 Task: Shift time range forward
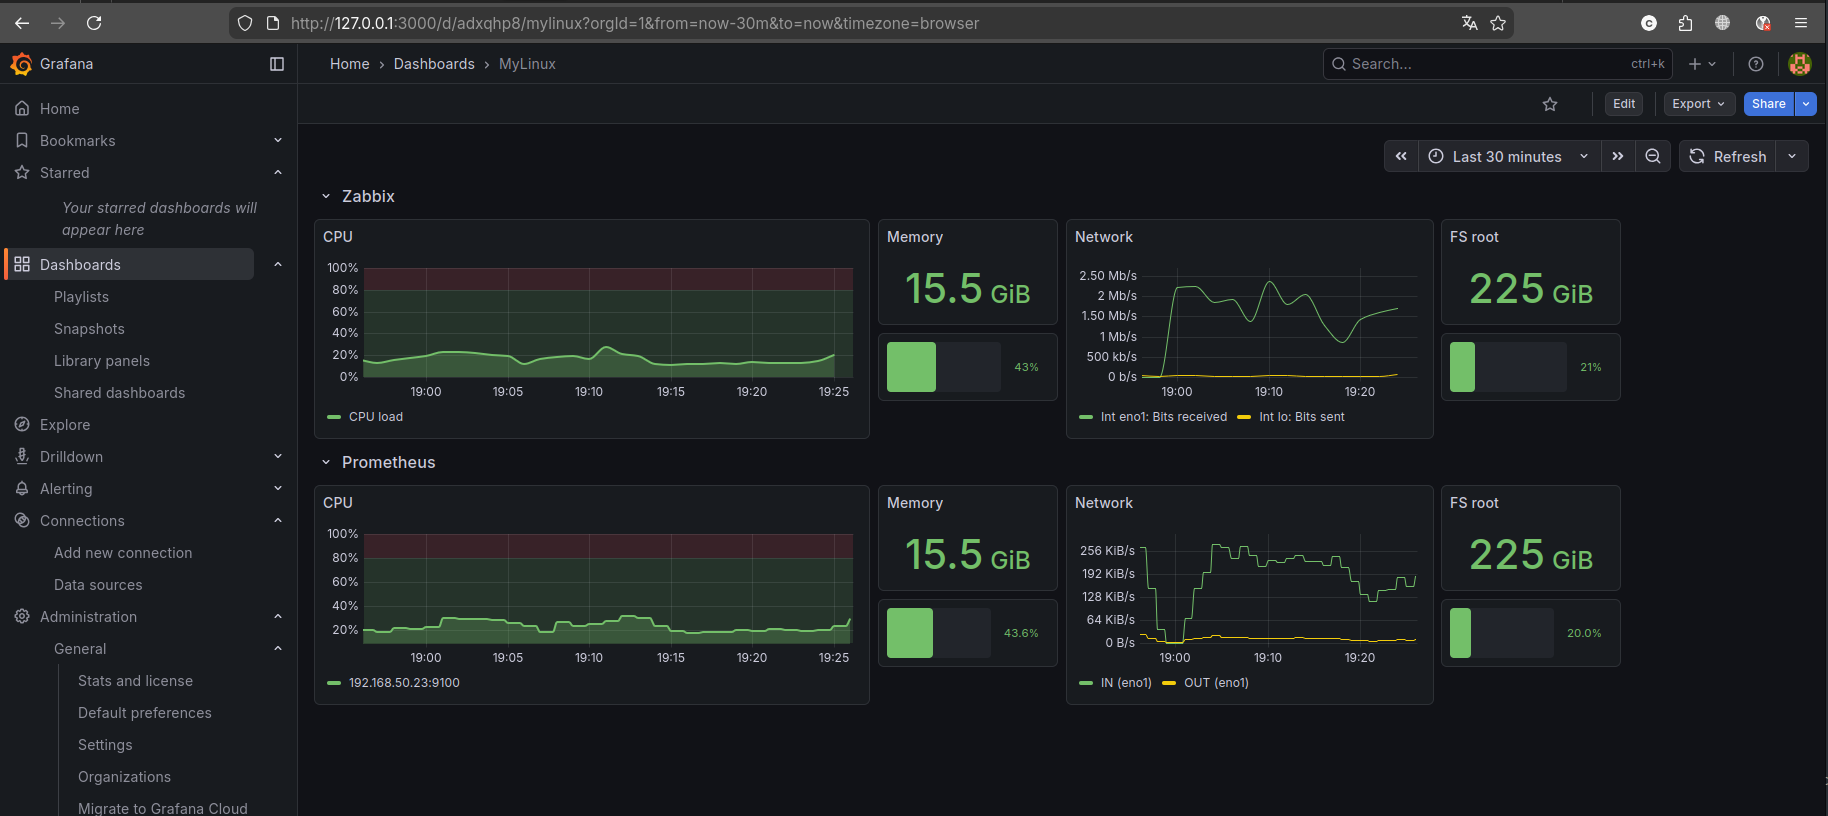click(1618, 156)
